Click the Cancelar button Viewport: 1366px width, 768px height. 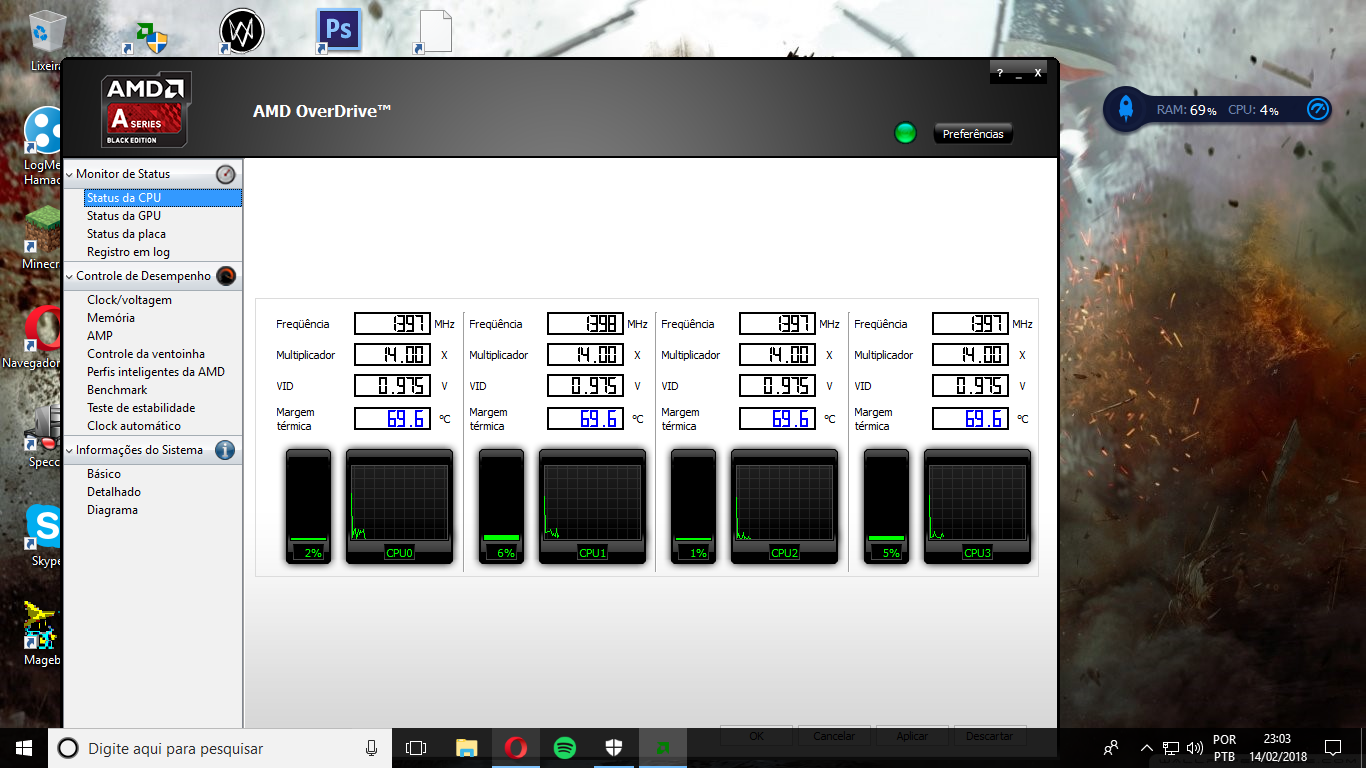pyautogui.click(x=834, y=736)
